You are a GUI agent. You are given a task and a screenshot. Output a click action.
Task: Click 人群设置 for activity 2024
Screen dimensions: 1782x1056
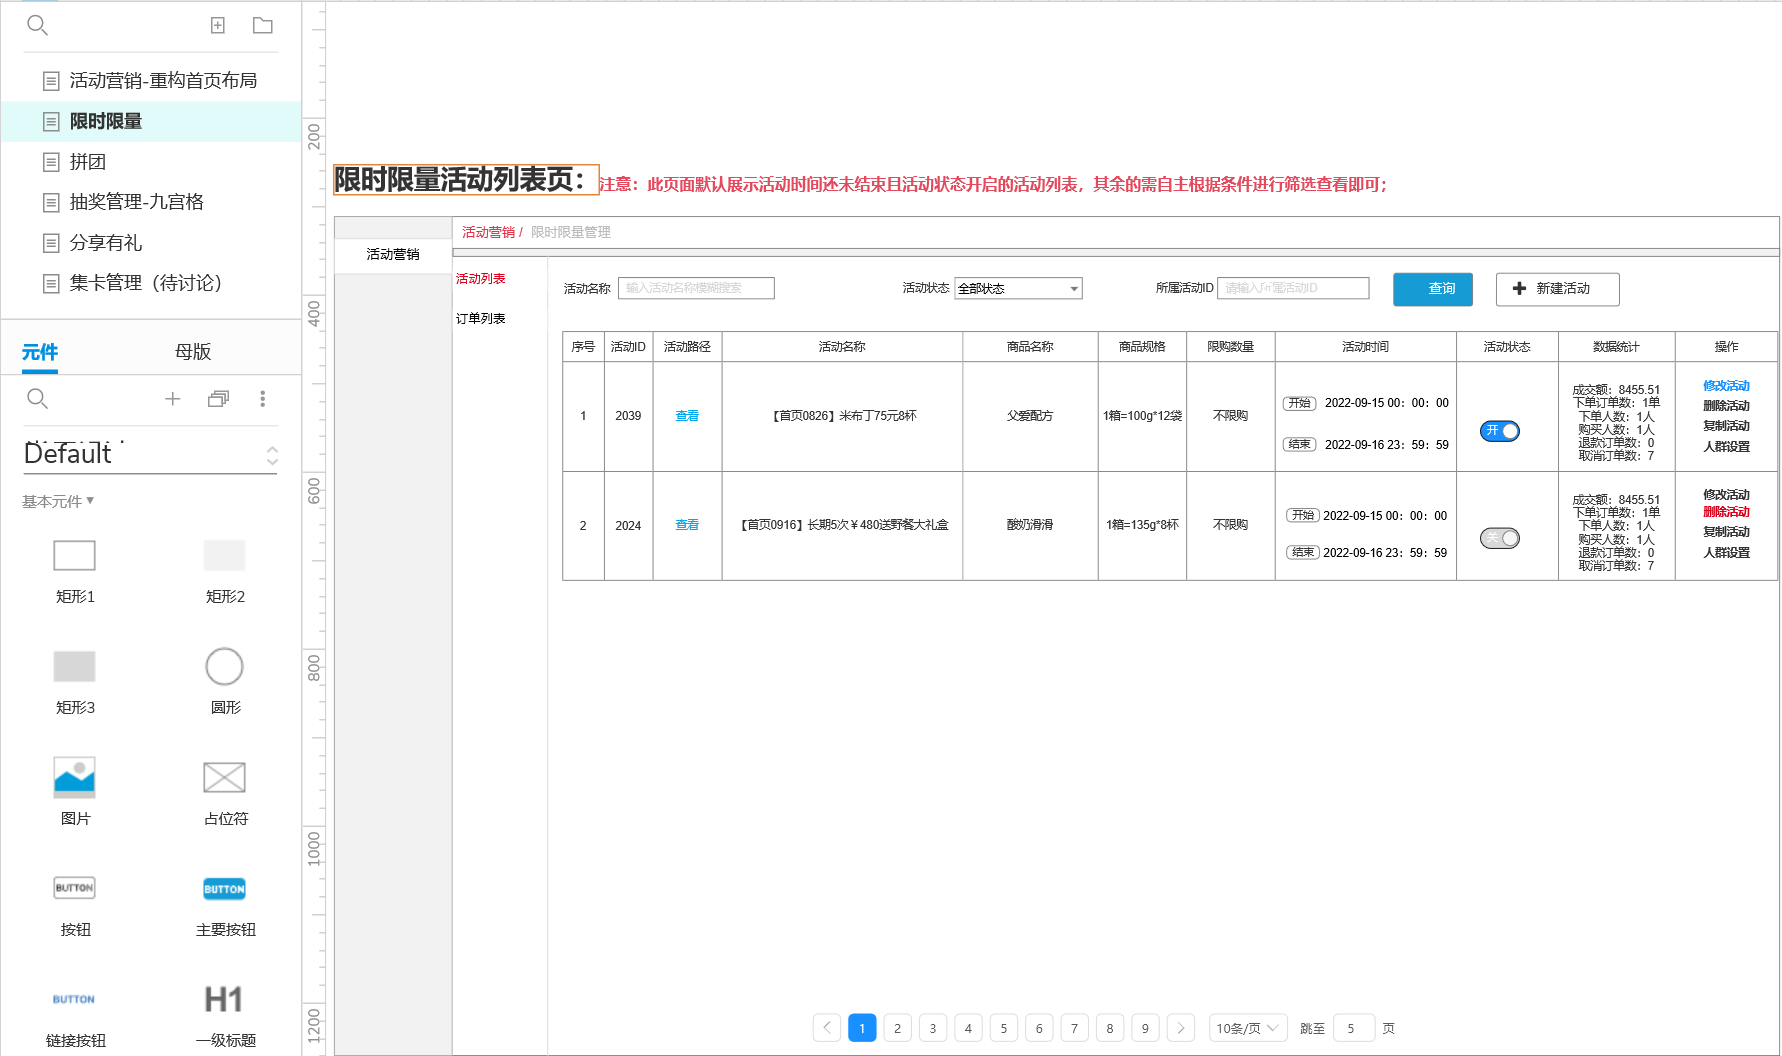tap(1727, 553)
